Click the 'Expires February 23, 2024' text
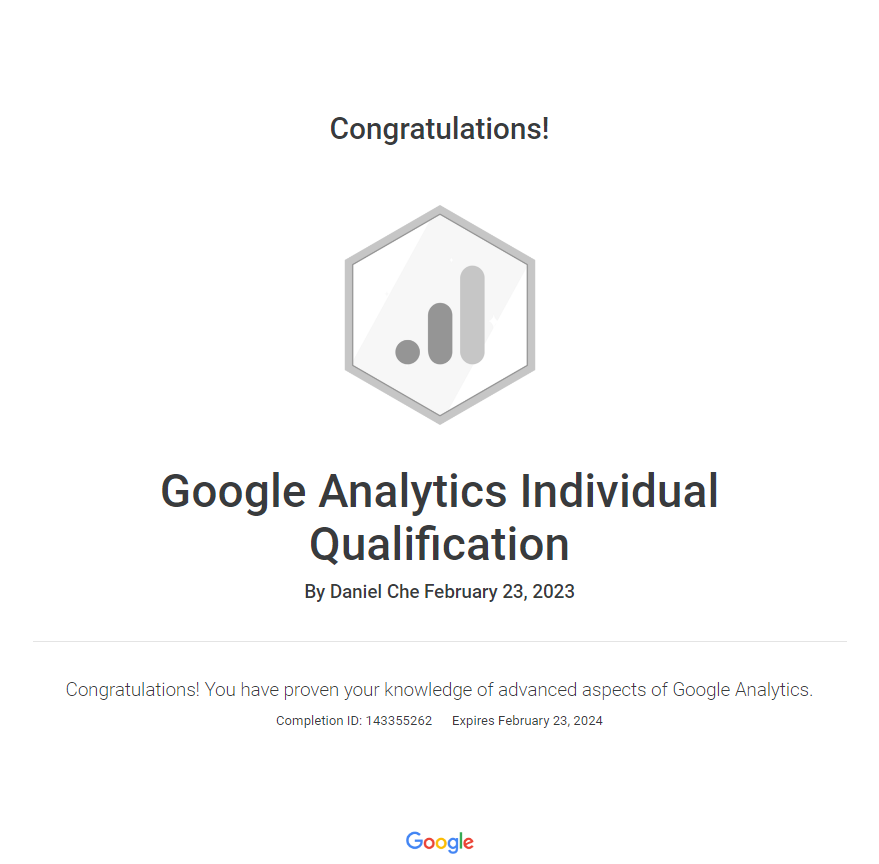The image size is (879, 864). click(527, 721)
